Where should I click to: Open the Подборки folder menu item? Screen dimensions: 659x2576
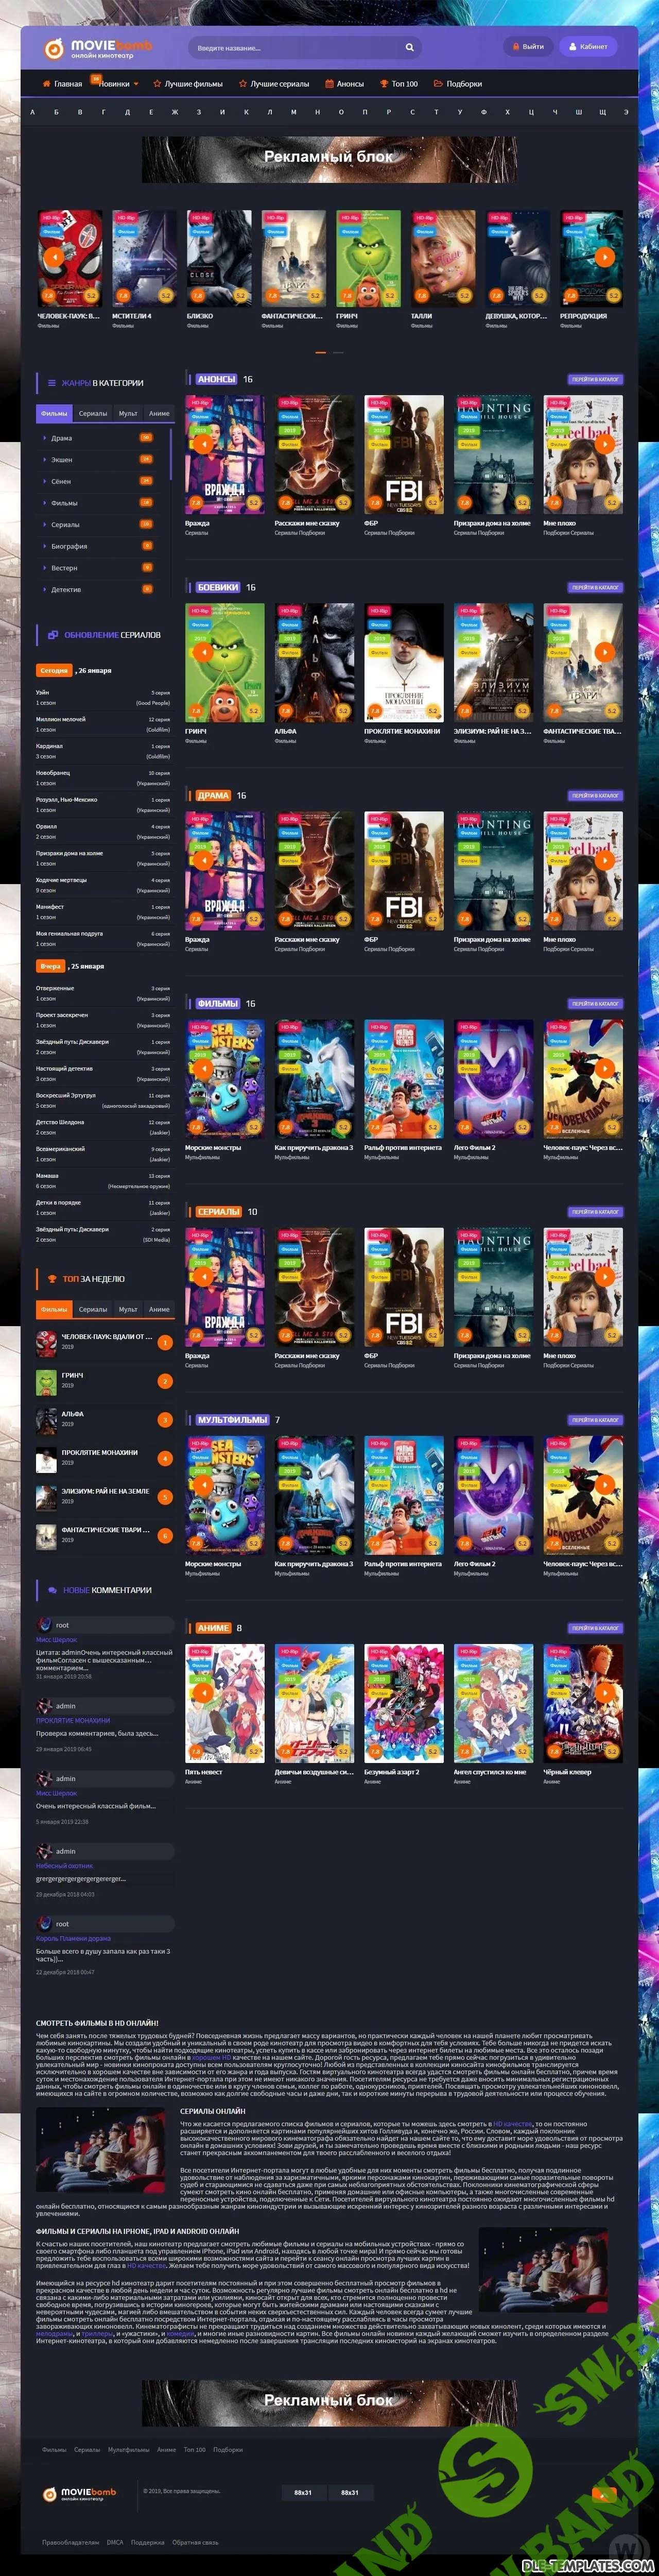coord(458,84)
